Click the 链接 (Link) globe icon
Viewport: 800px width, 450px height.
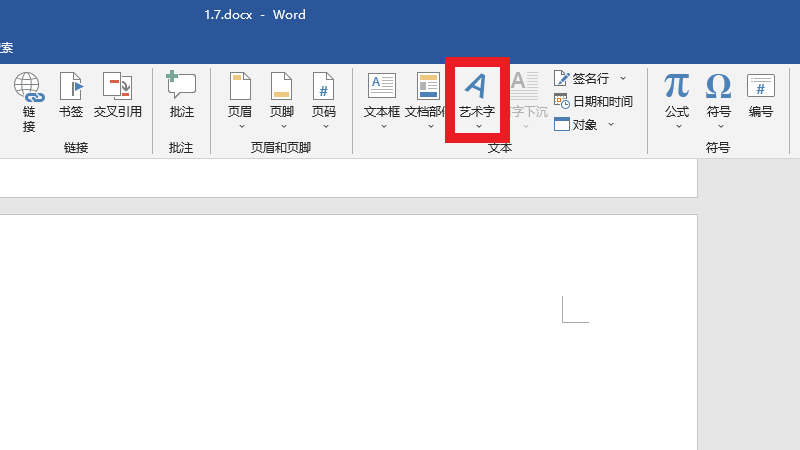coord(28,88)
